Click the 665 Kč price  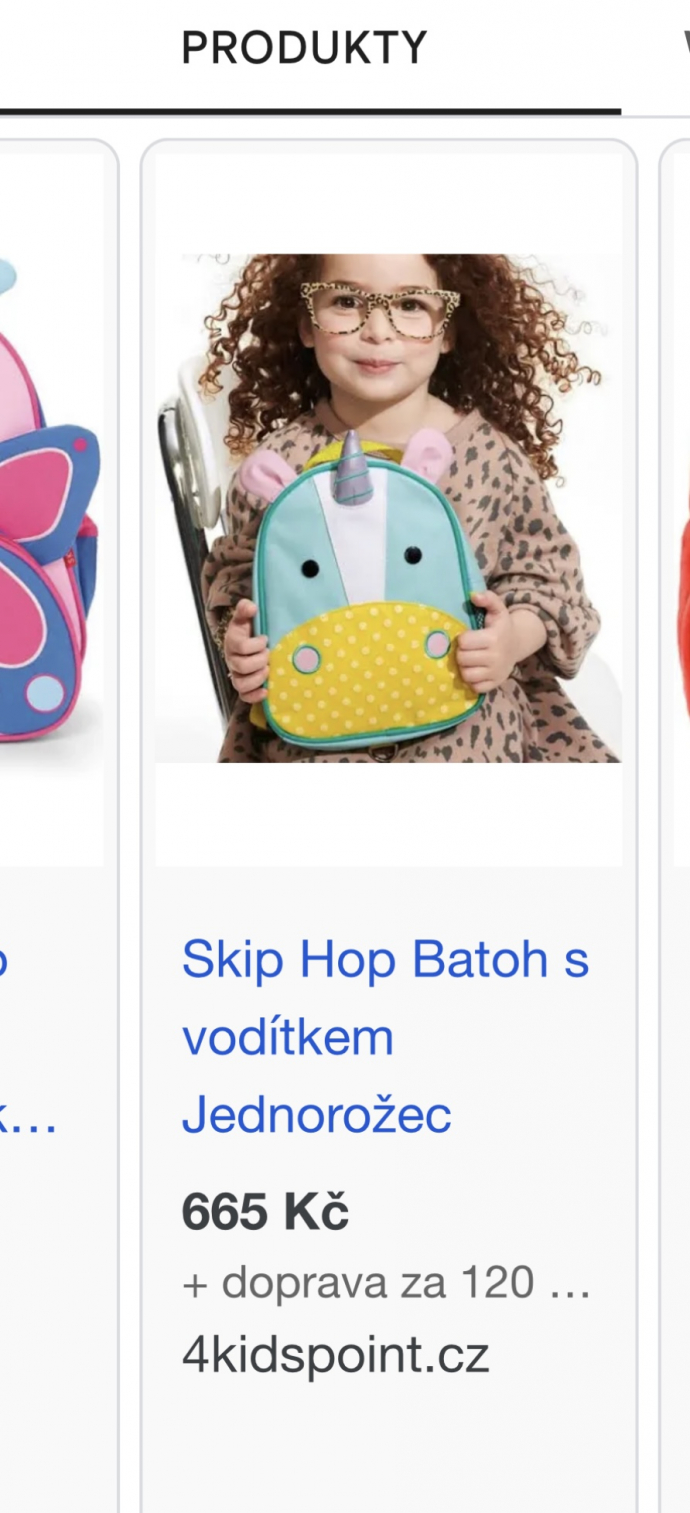pyautogui.click(x=265, y=1212)
